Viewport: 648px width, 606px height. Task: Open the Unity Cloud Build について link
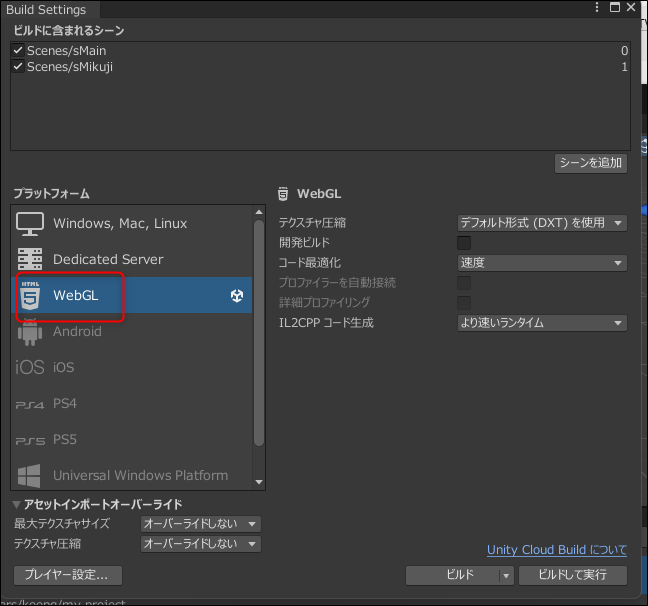tap(557, 550)
